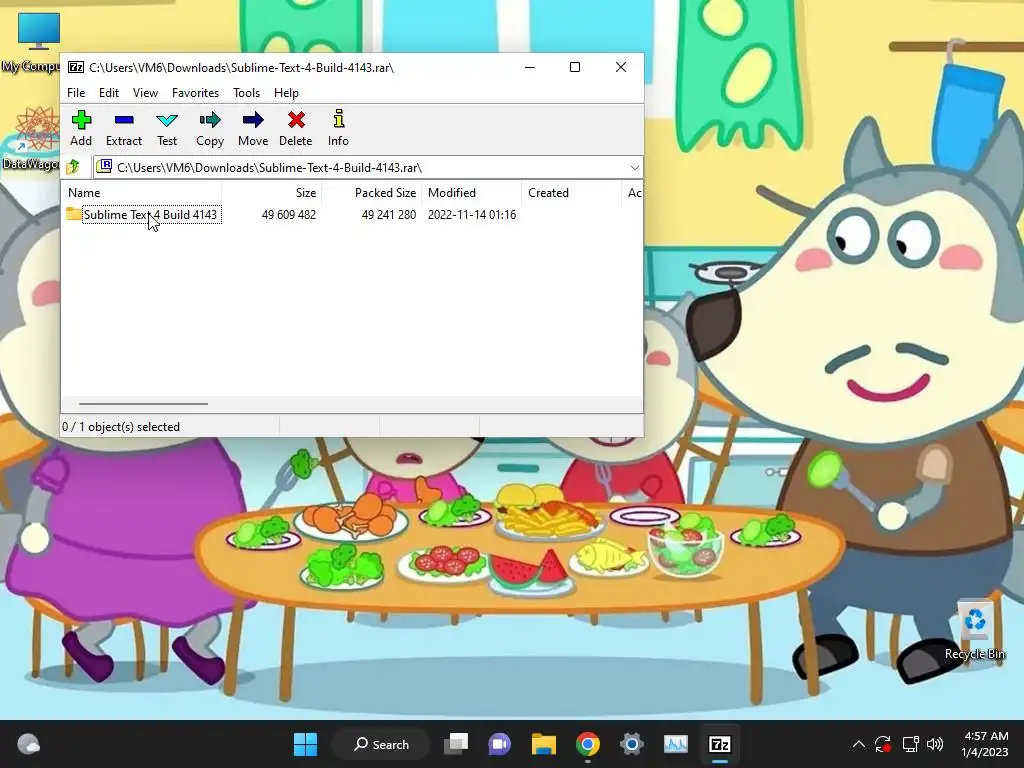Open the Windows Start menu
This screenshot has height=768, width=1024.
point(305,744)
